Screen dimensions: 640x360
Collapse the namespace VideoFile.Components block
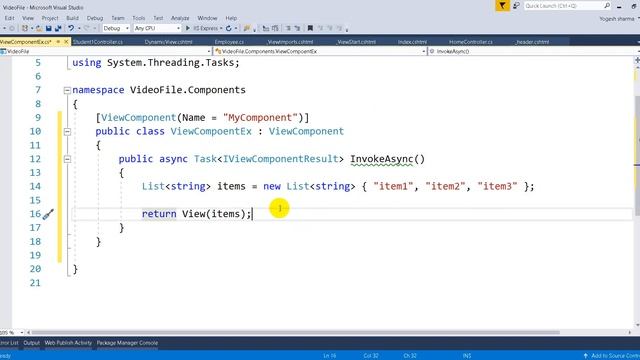tap(67, 90)
